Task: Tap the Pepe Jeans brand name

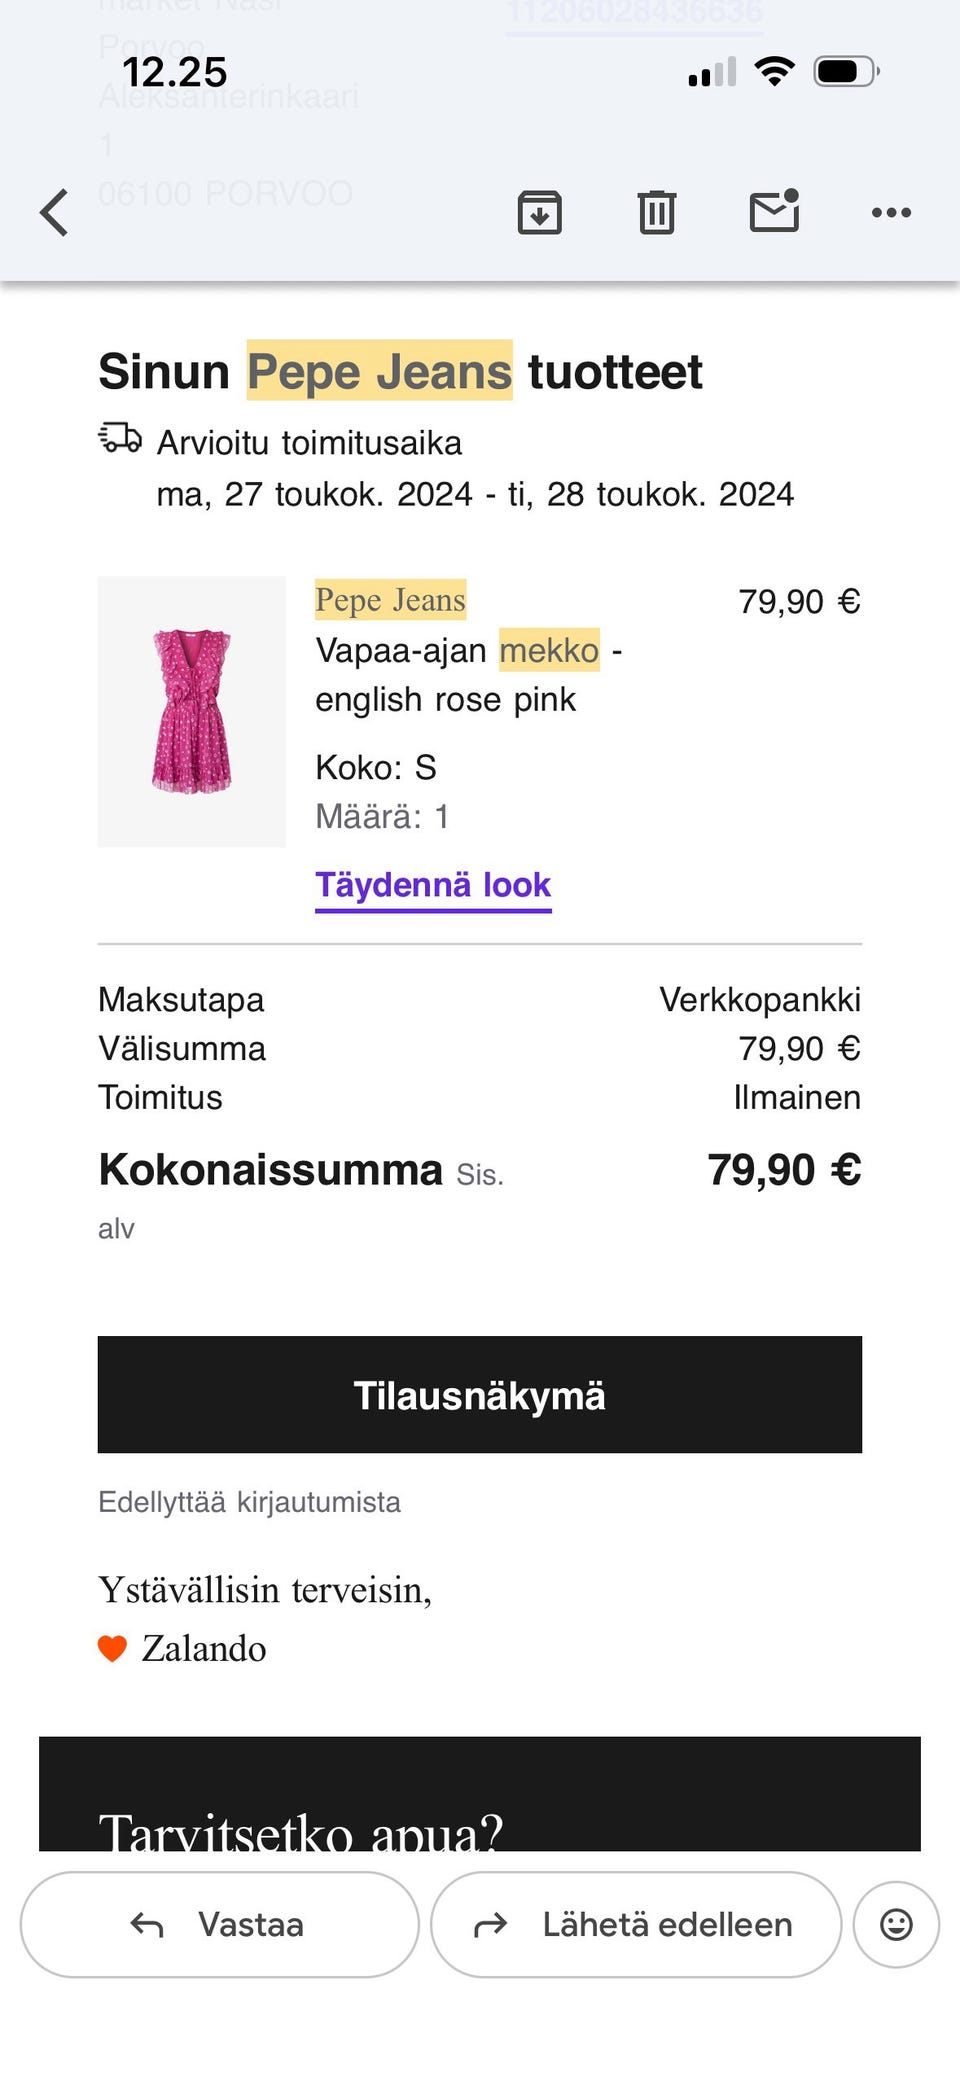Action: coord(390,600)
